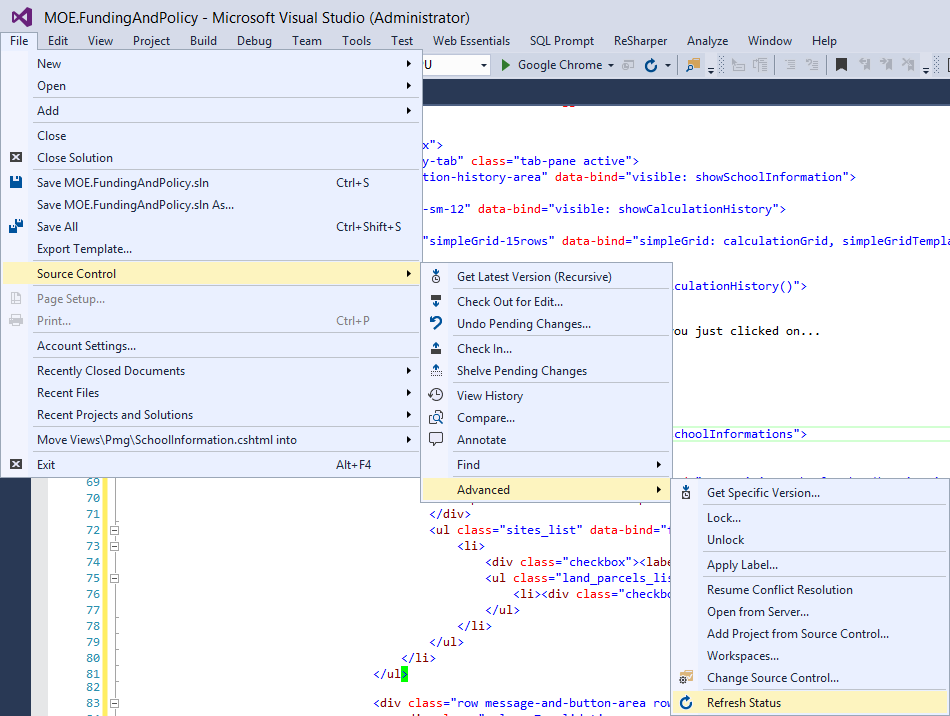Click the next bookmark toolbar icon
This screenshot has width=950, height=716.
point(886,65)
